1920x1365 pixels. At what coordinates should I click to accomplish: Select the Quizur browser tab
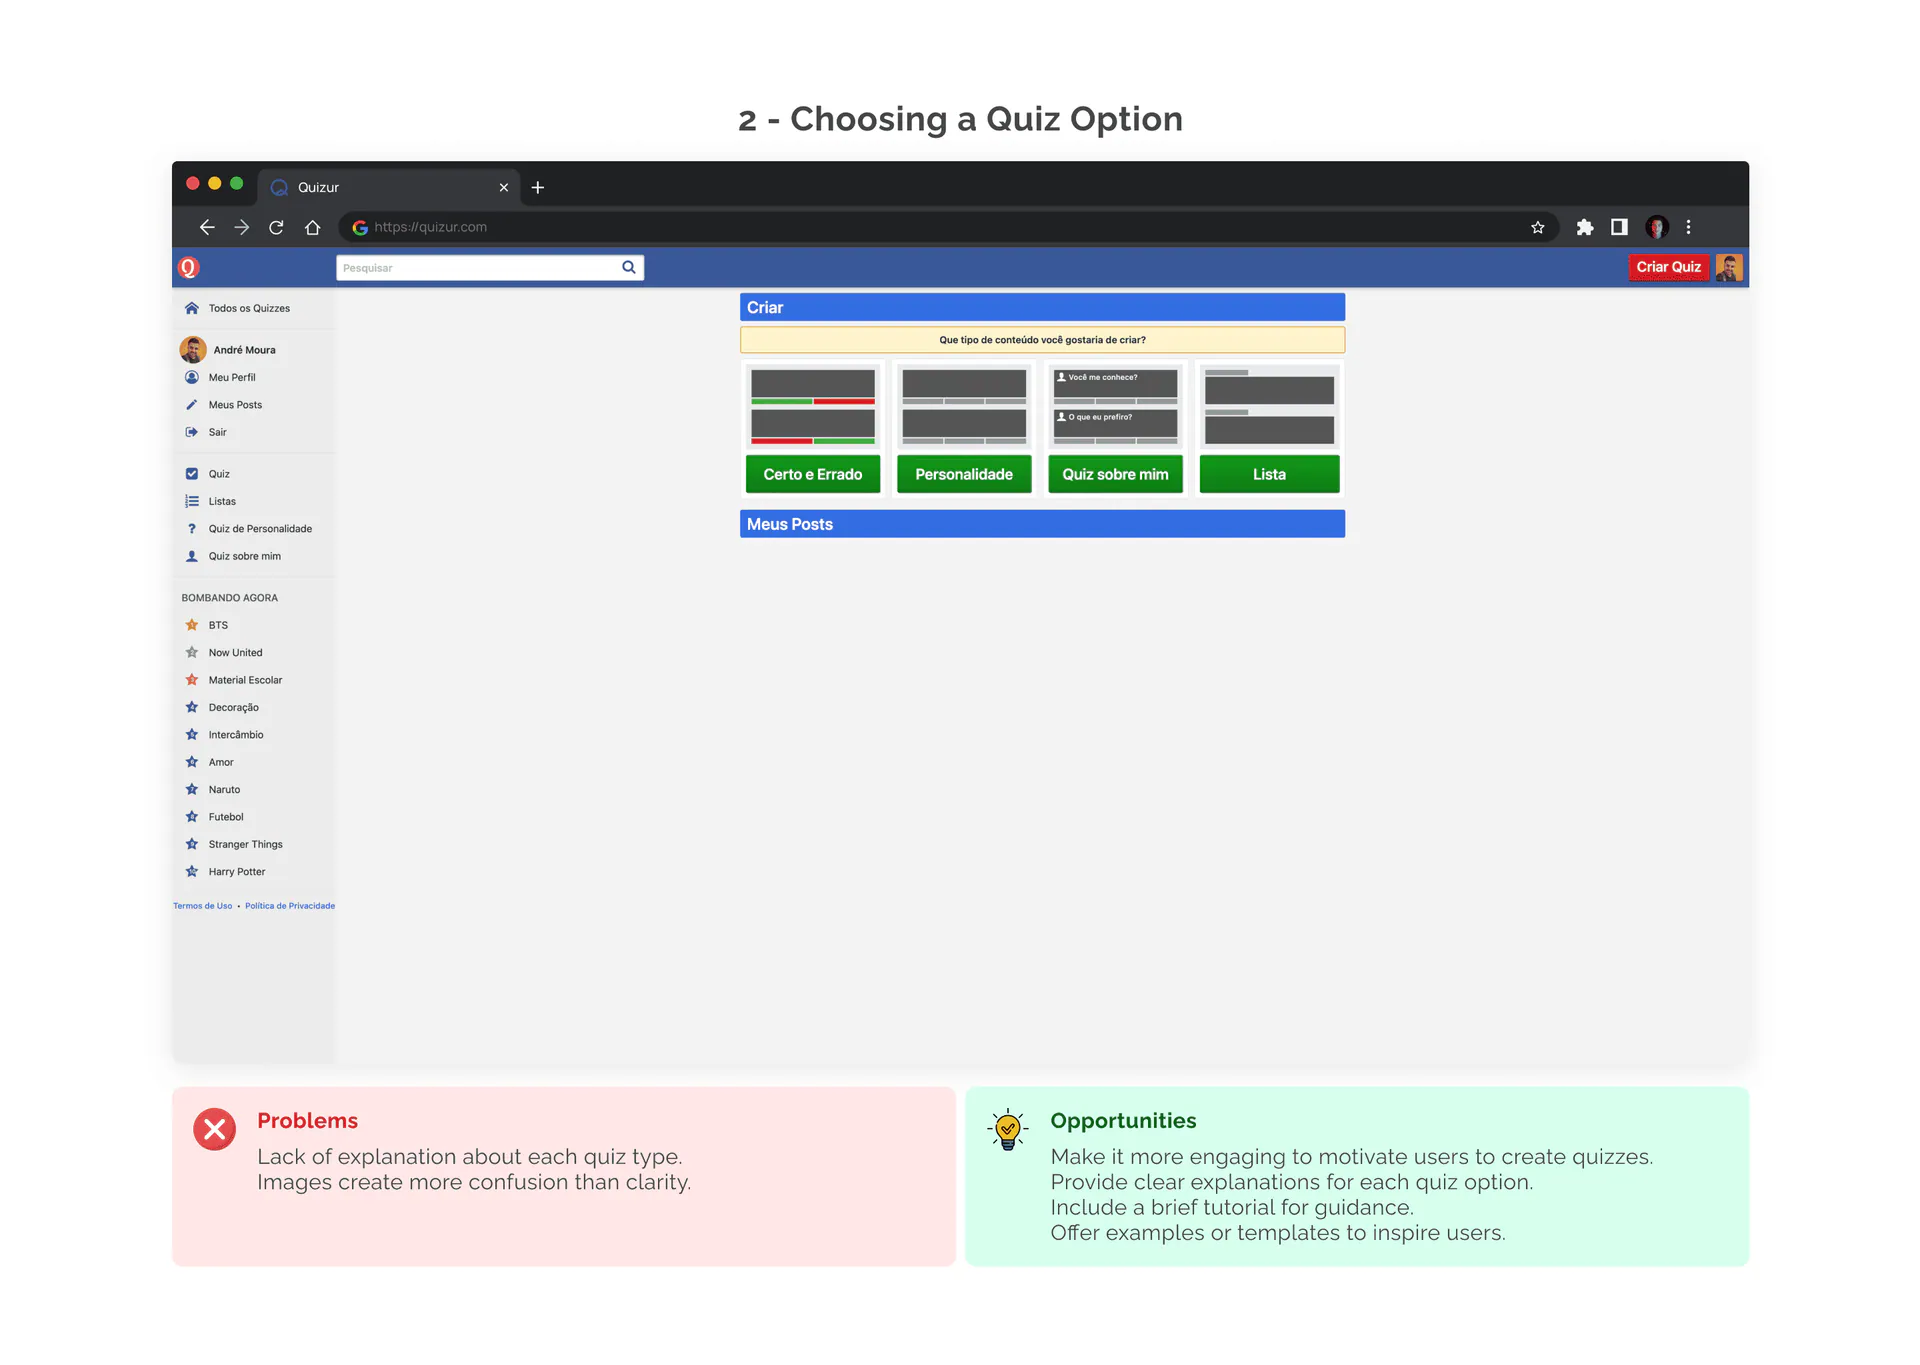pyautogui.click(x=389, y=187)
